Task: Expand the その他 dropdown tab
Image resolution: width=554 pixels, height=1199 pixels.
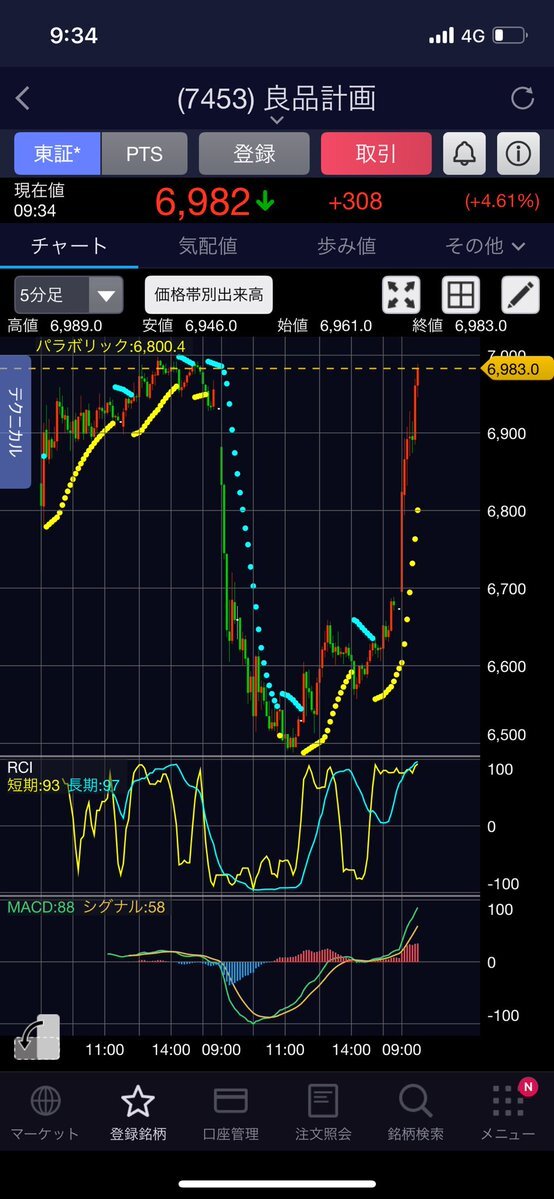Action: [485, 245]
